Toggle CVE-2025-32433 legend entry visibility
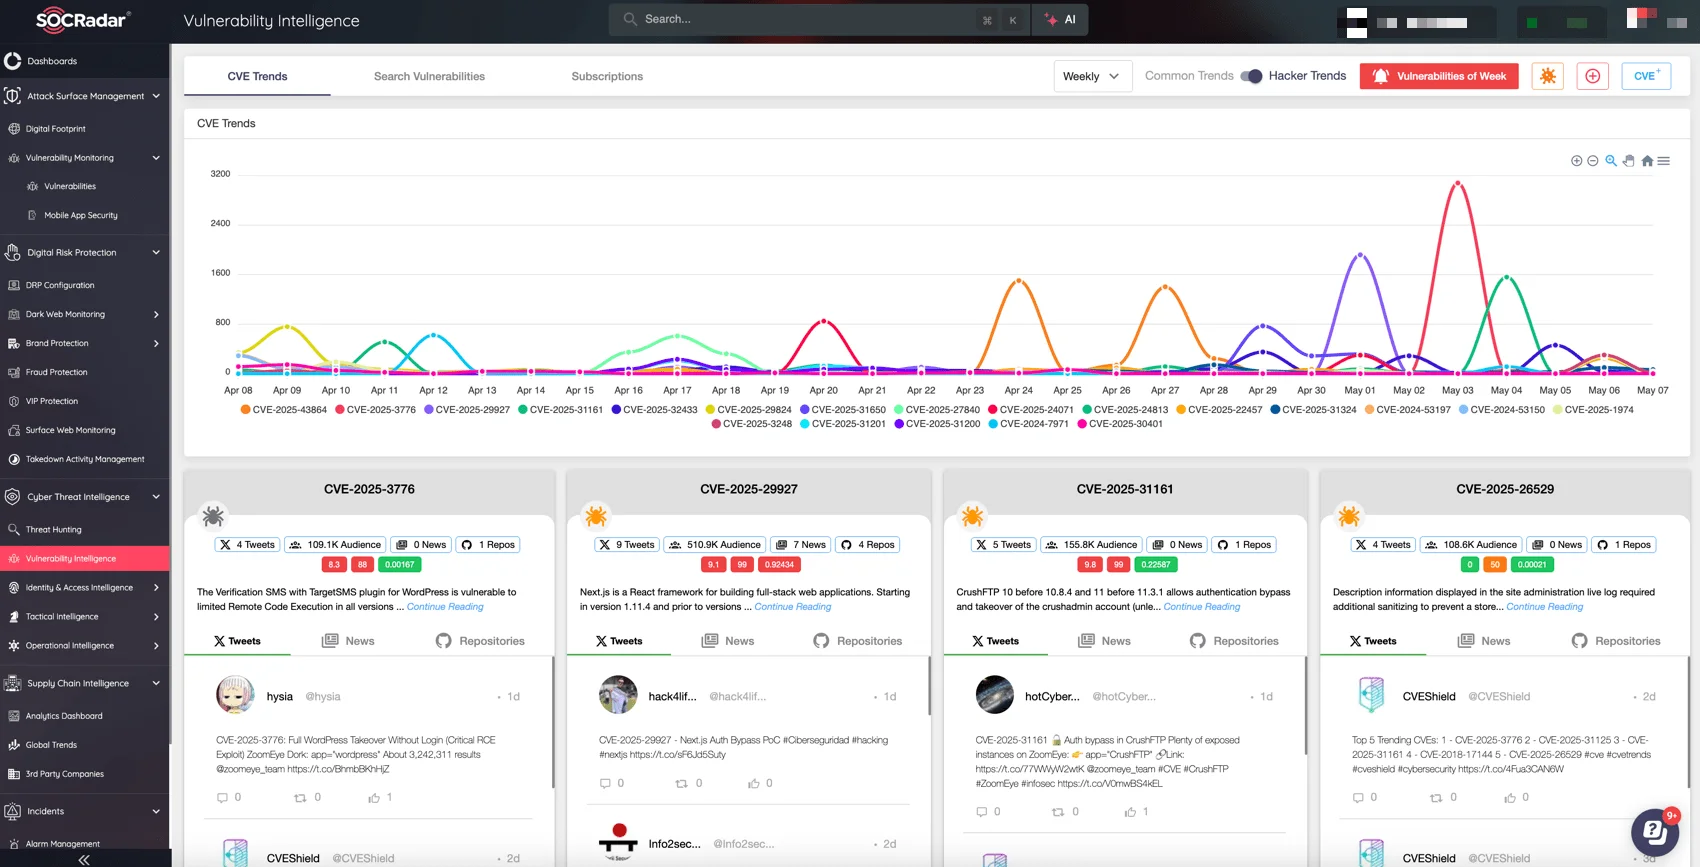This screenshot has width=1700, height=867. click(x=655, y=410)
